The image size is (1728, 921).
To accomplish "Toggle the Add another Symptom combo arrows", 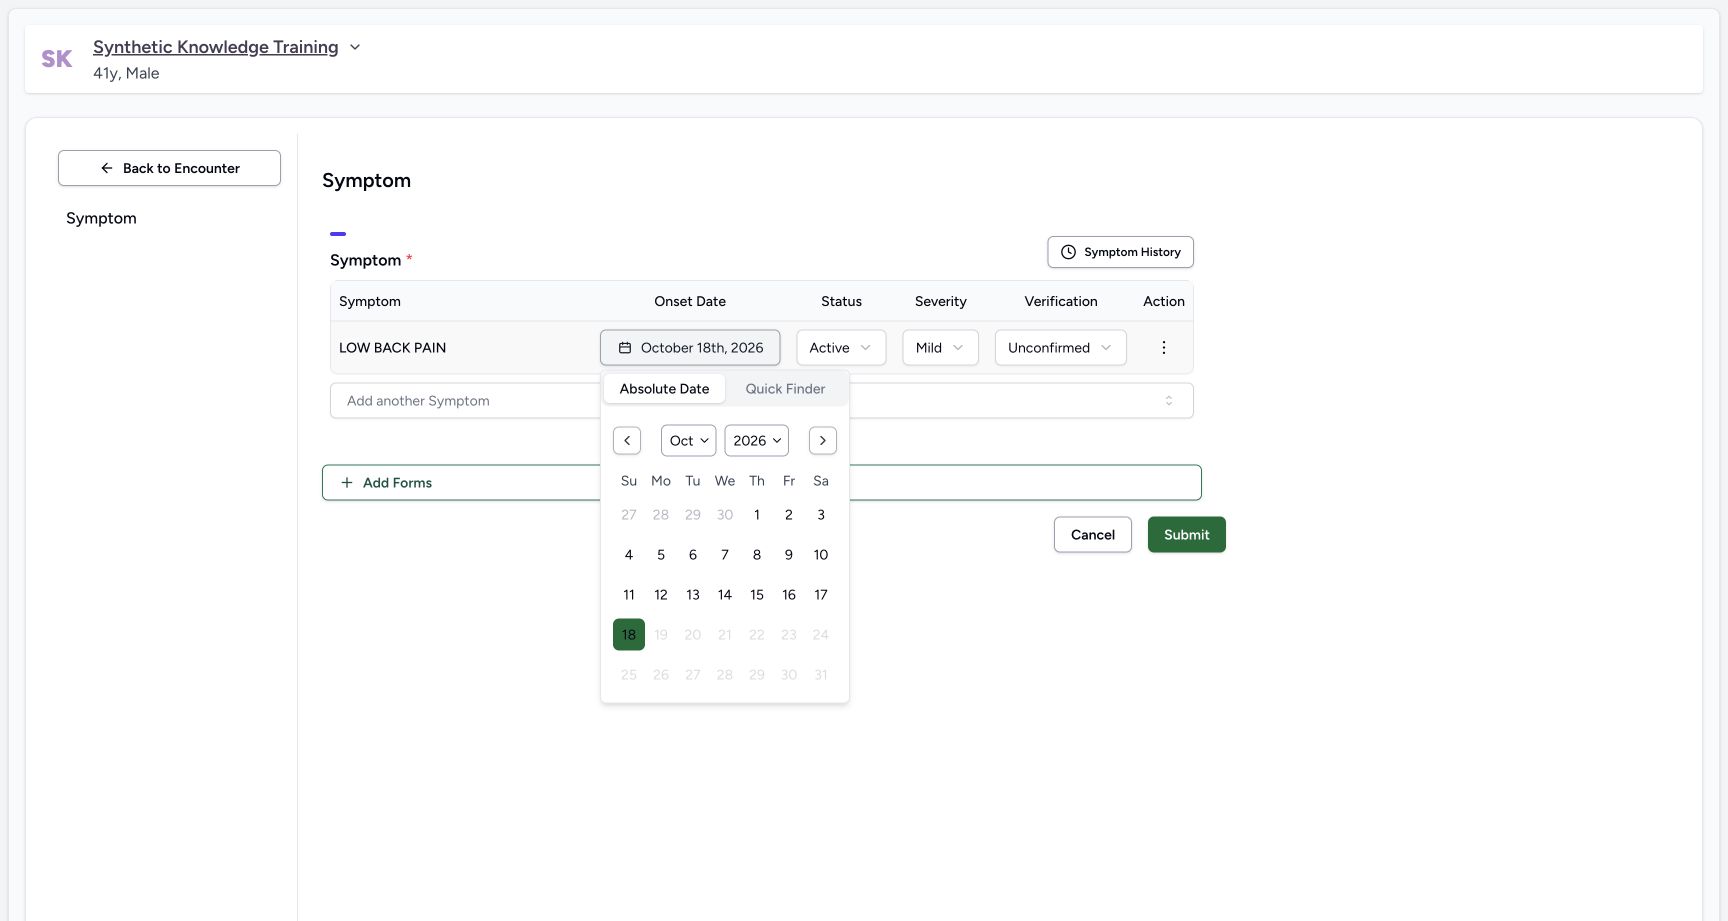I will coord(1168,401).
